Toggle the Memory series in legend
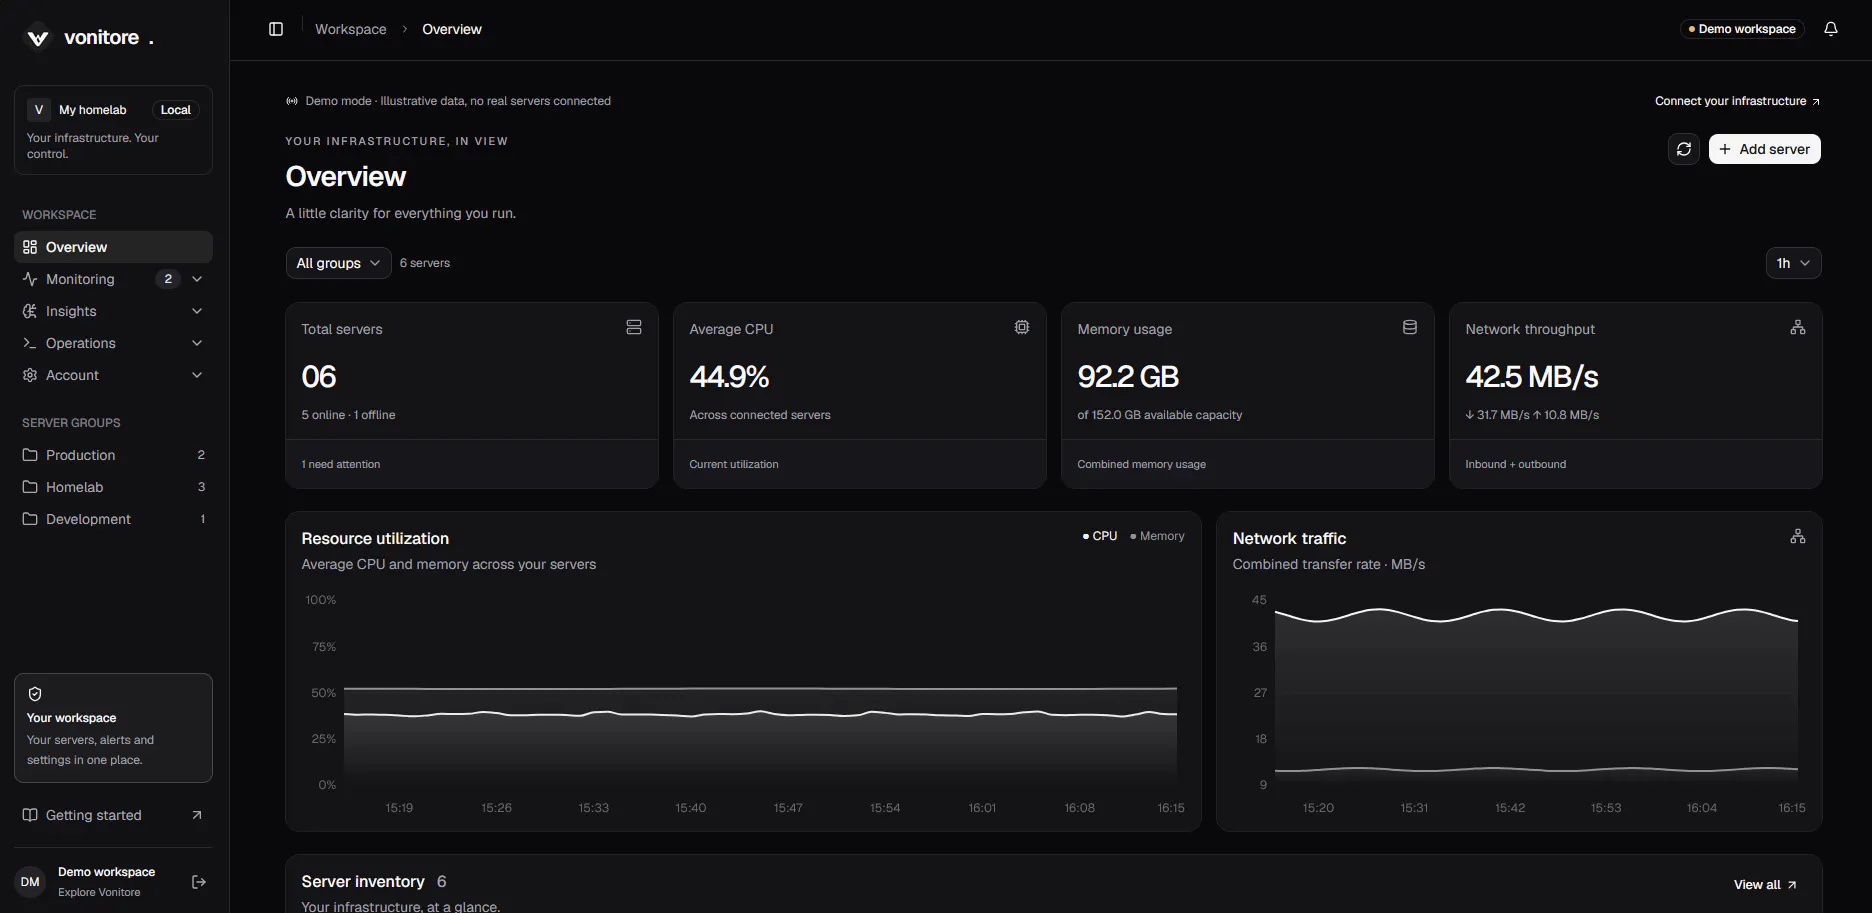Viewport: 1872px width, 913px height. click(x=1157, y=536)
